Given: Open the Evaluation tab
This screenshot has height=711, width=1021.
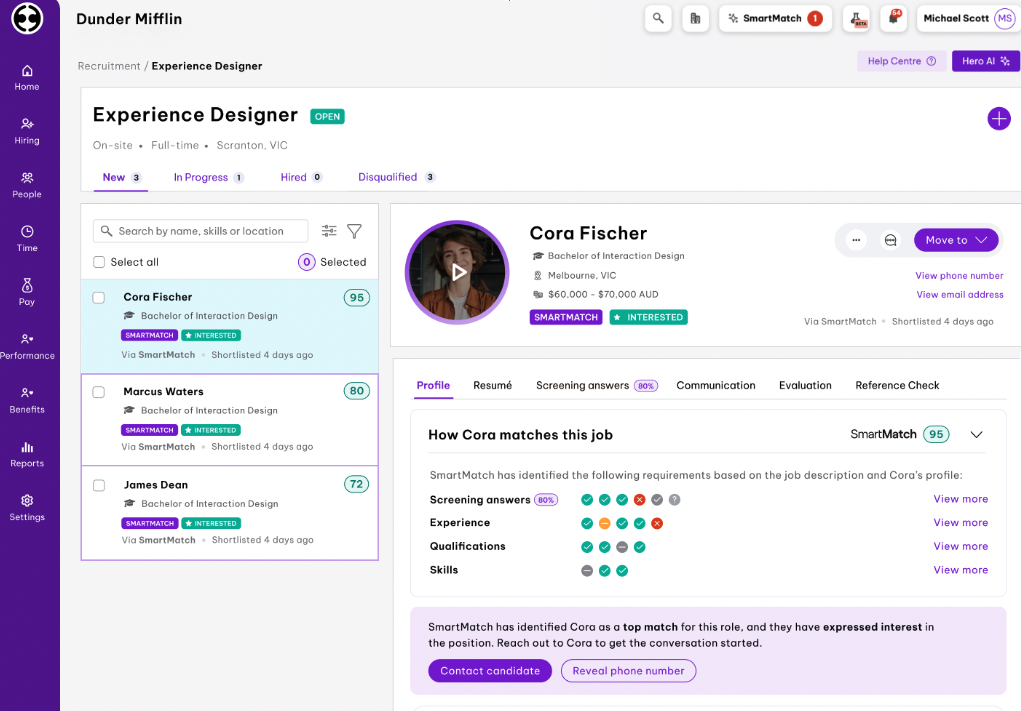Looking at the screenshot, I should coord(805,385).
